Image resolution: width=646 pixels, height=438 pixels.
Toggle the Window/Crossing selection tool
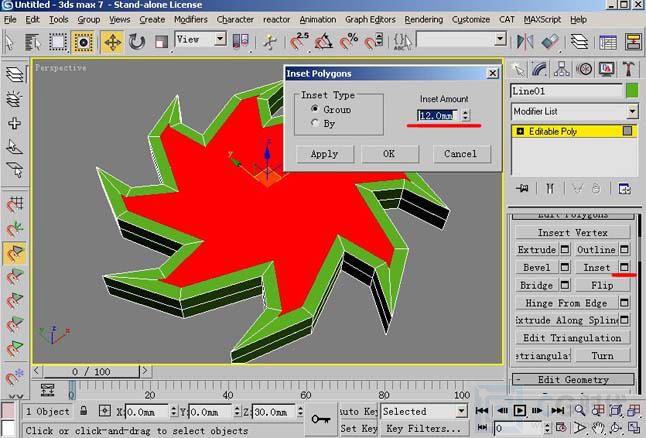(x=83, y=42)
